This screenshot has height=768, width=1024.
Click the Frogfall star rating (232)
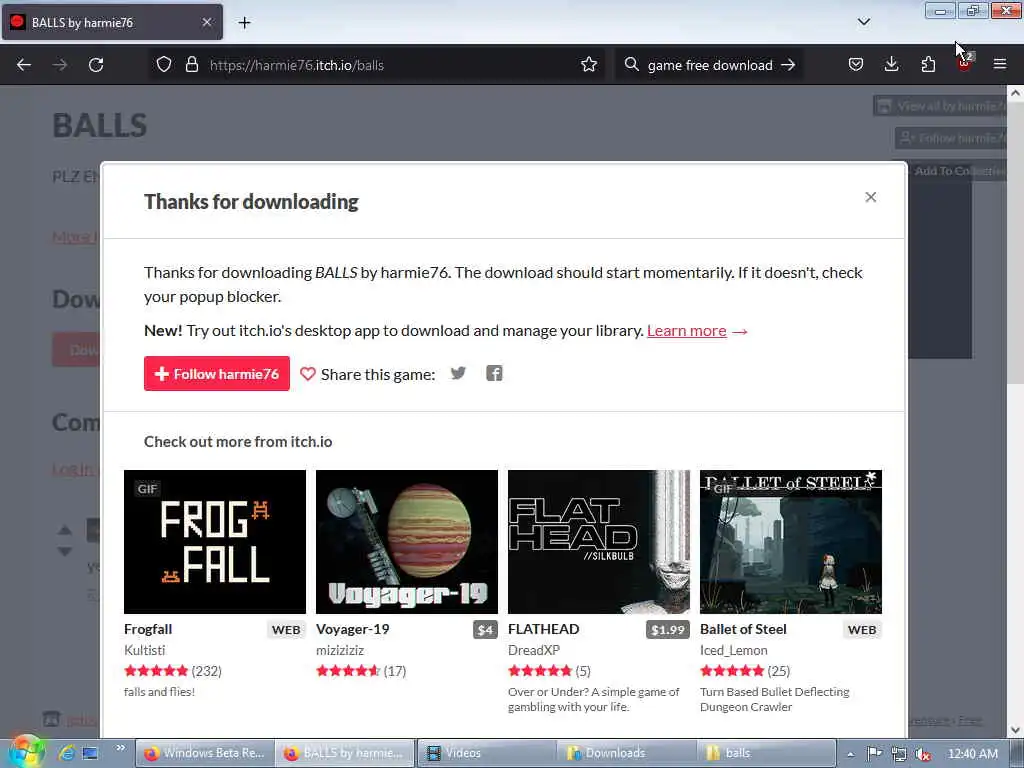[173, 671]
